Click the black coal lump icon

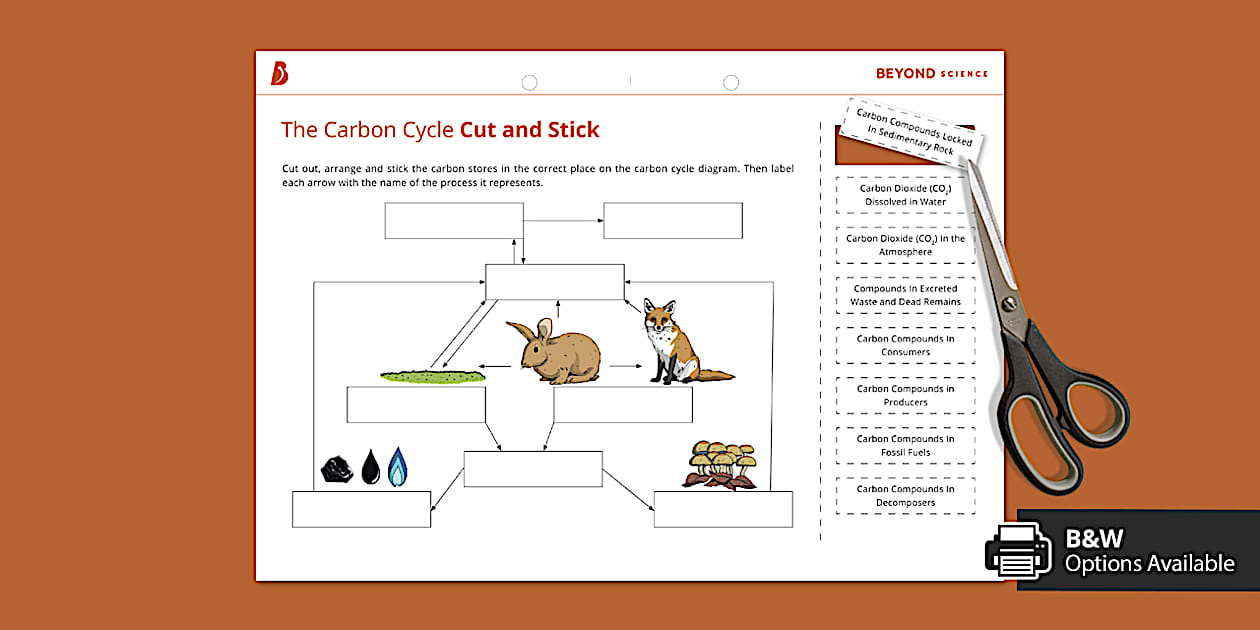click(336, 468)
